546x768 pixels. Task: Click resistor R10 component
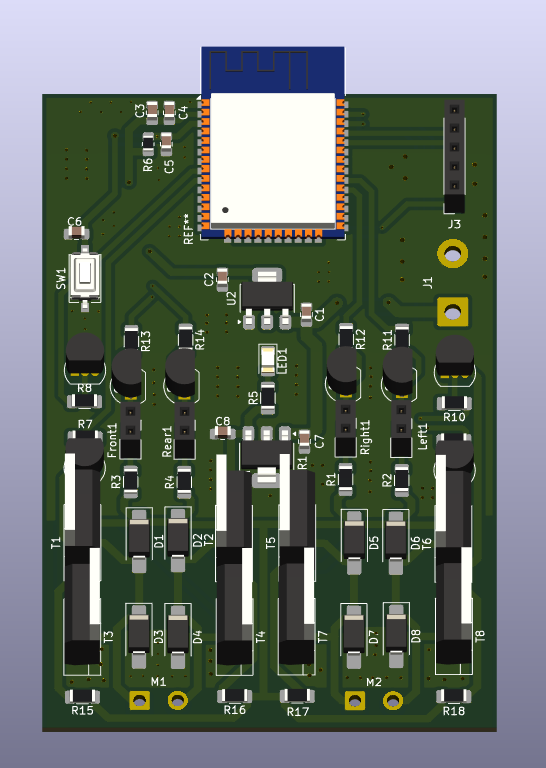(454, 403)
